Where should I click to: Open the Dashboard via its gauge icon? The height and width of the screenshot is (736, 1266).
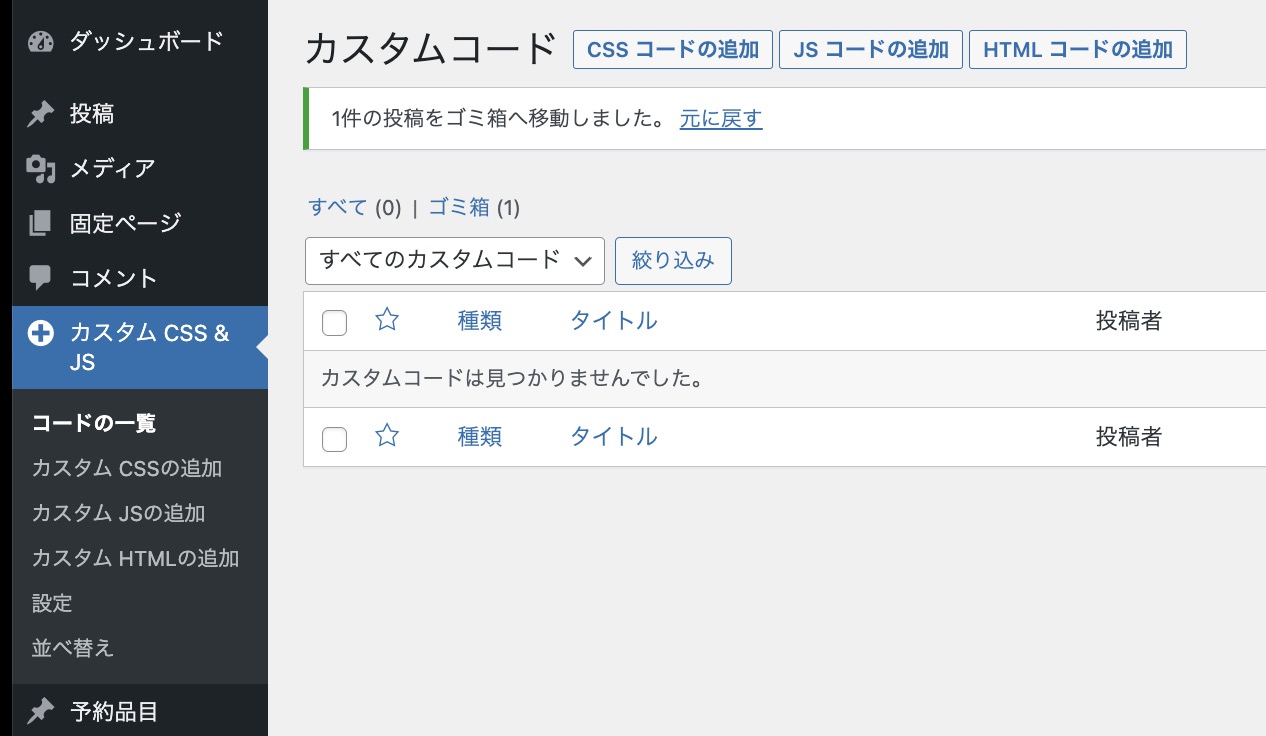point(40,40)
